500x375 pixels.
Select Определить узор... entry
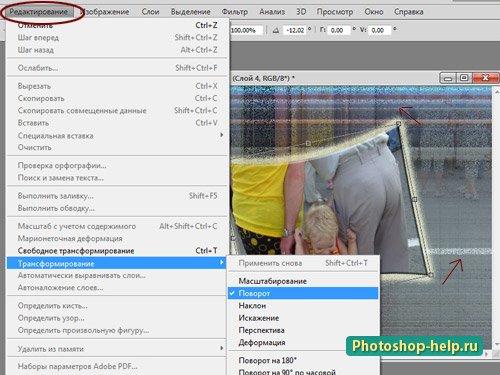point(117,318)
